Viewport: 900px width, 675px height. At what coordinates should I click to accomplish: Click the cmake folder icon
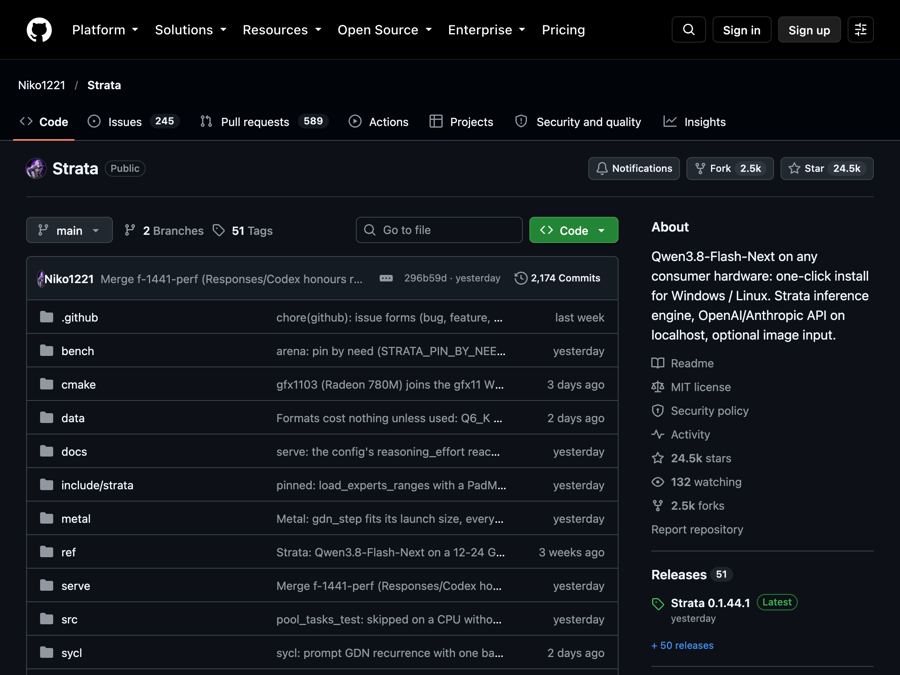tap(46, 384)
